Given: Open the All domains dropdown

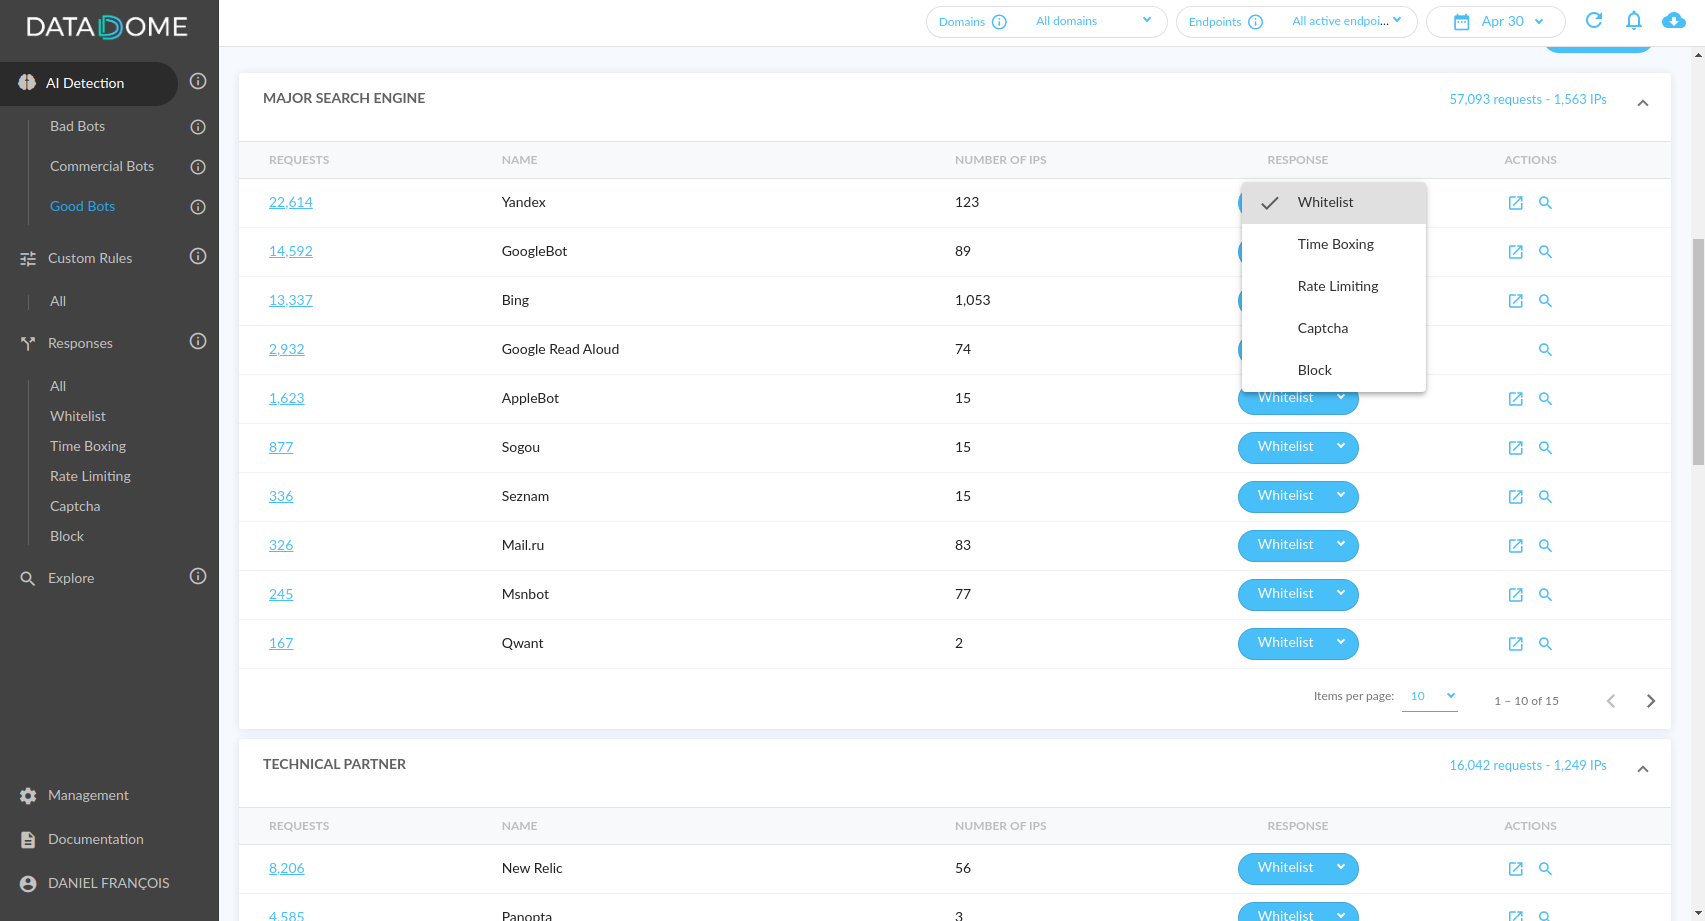Looking at the screenshot, I should point(1093,21).
